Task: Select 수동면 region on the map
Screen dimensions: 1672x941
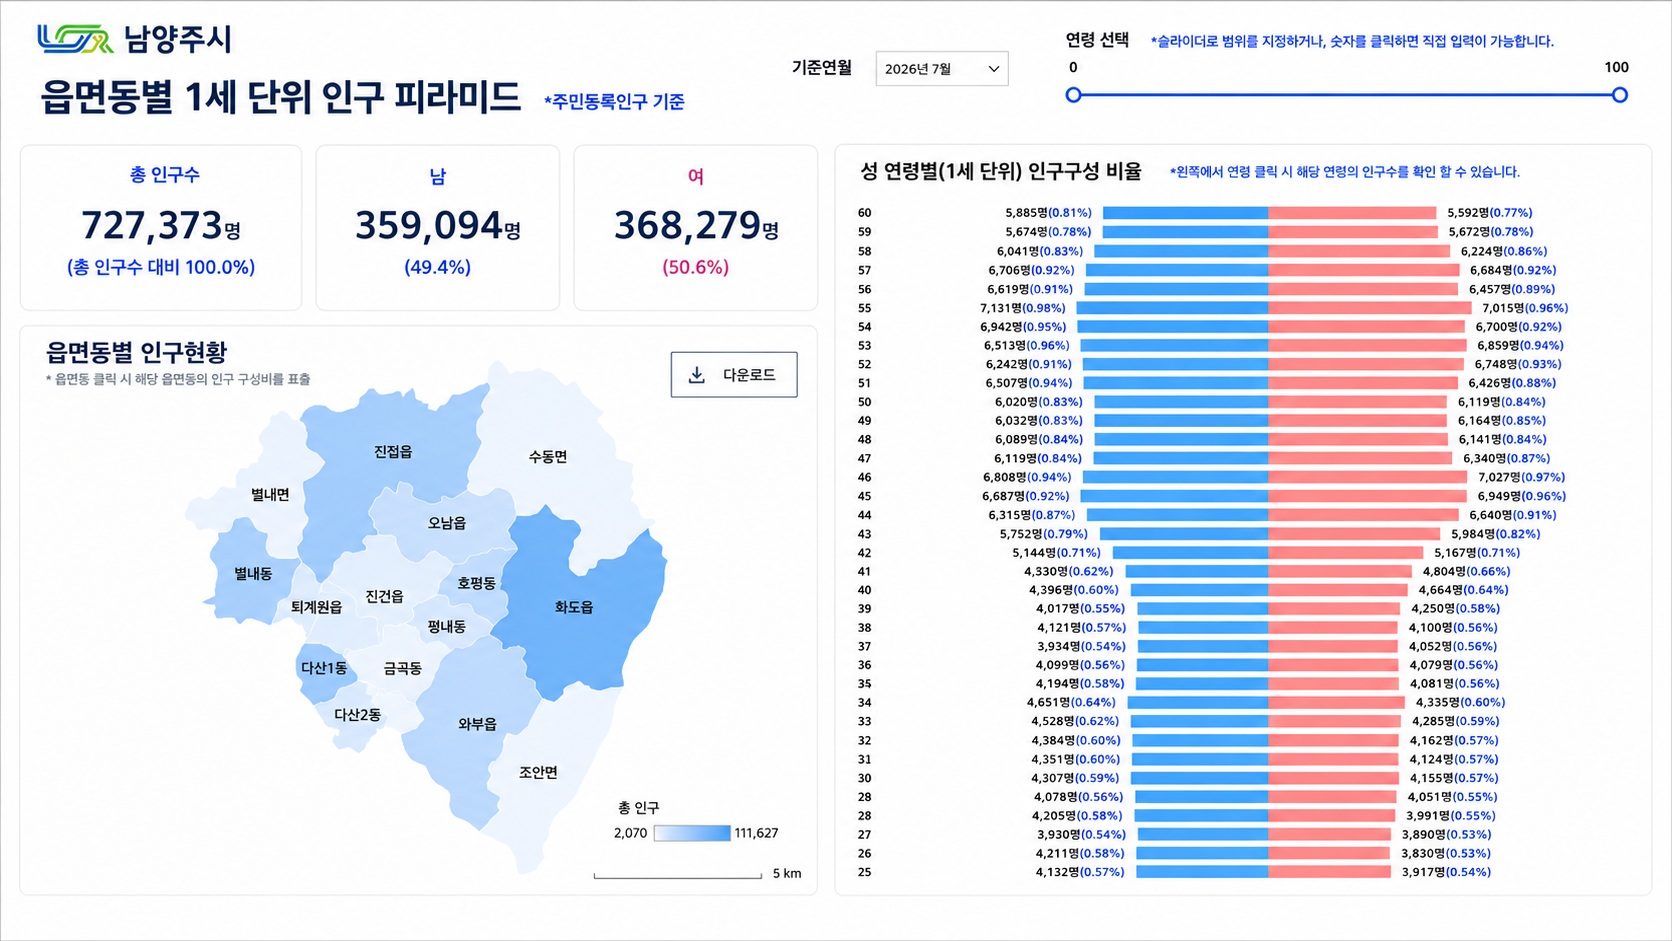Action: 548,456
